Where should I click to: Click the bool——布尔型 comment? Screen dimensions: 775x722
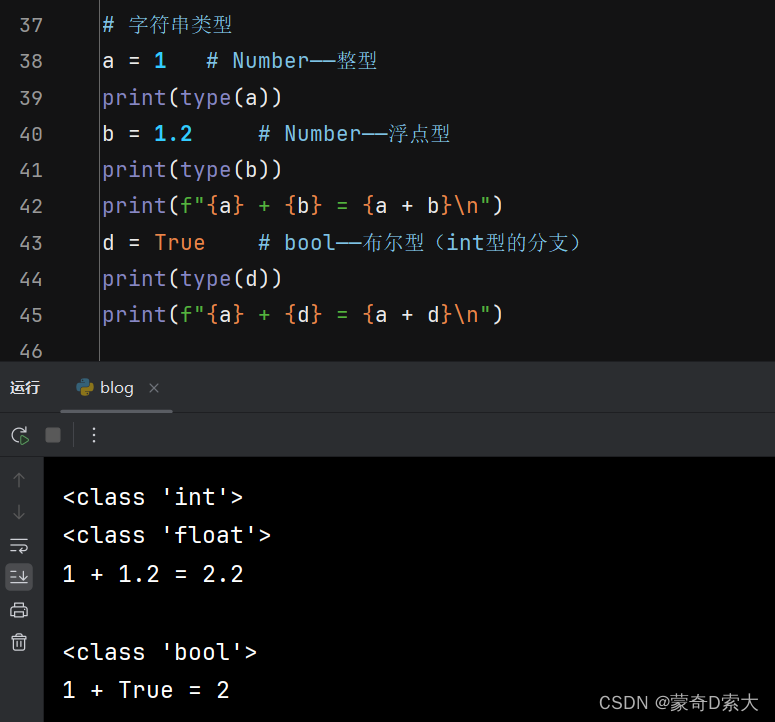click(419, 243)
